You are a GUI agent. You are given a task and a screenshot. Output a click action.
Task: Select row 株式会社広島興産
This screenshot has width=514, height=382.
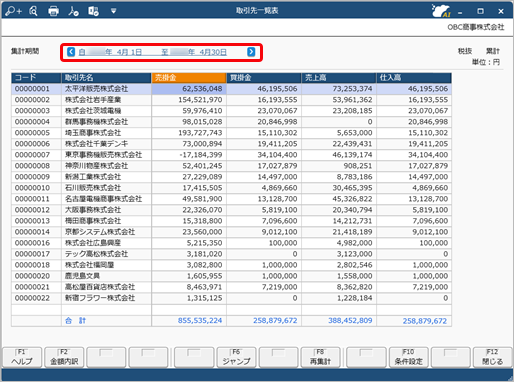click(231, 243)
